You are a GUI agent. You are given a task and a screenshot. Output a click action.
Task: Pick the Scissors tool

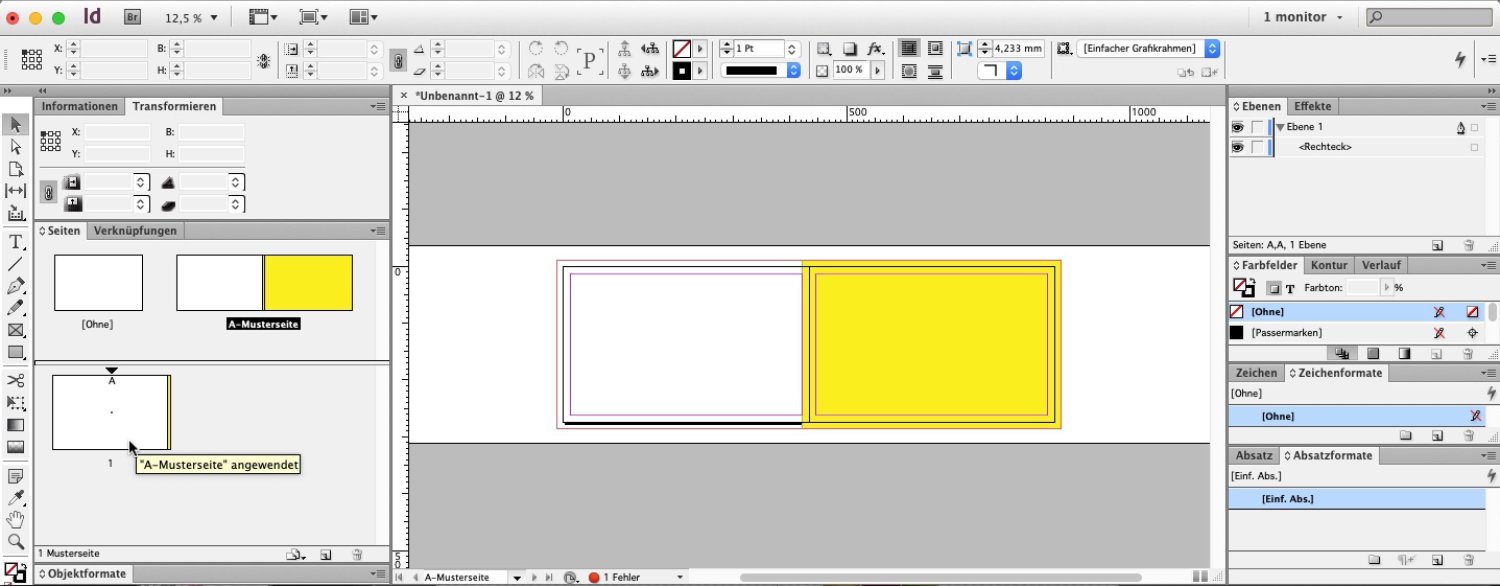pos(16,381)
